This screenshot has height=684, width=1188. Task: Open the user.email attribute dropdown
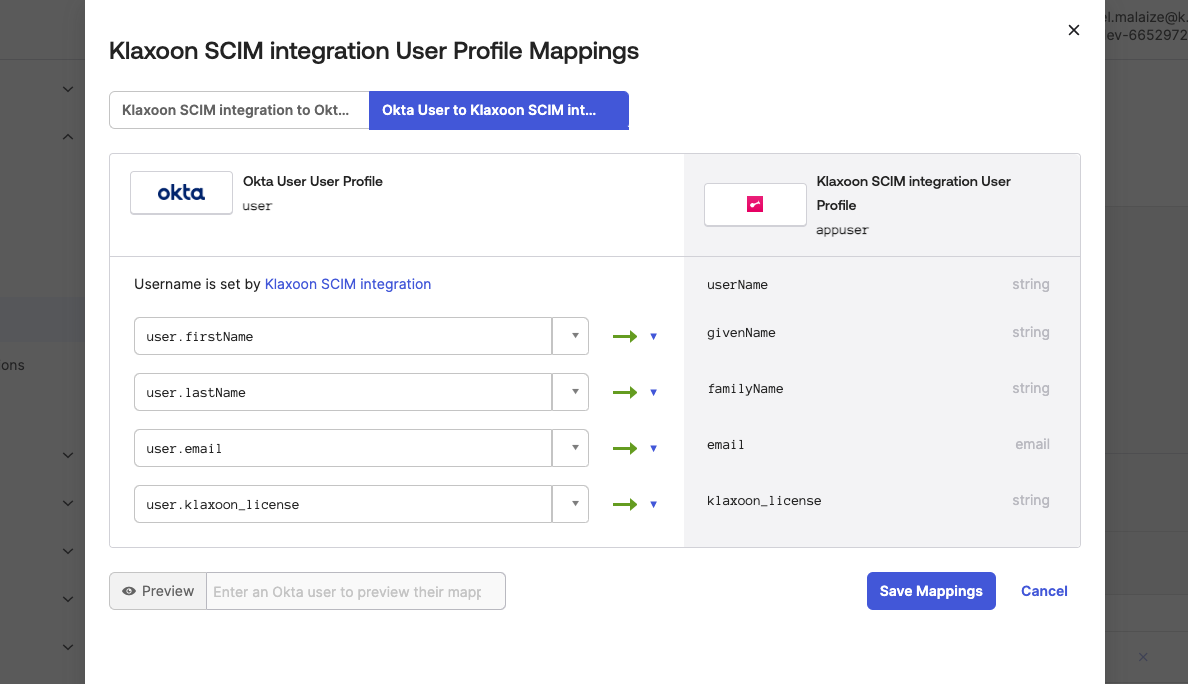(x=574, y=449)
